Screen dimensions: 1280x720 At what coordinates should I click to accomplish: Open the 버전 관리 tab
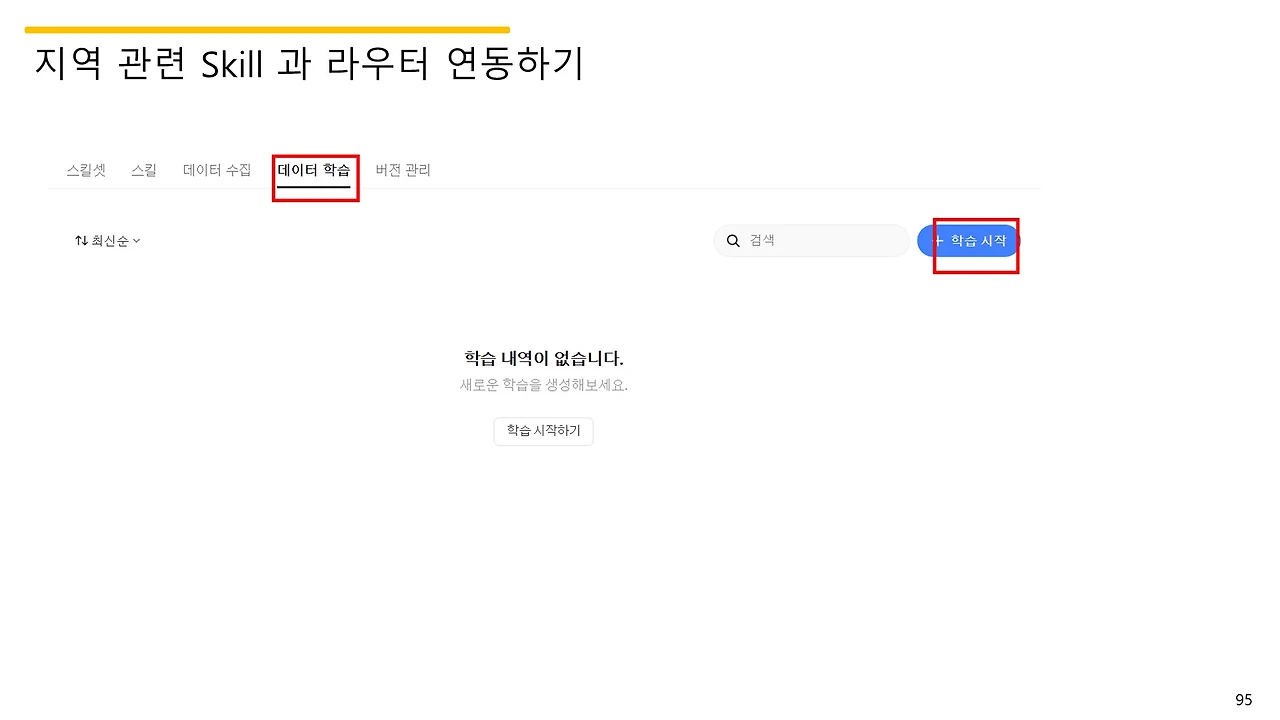pyautogui.click(x=403, y=169)
